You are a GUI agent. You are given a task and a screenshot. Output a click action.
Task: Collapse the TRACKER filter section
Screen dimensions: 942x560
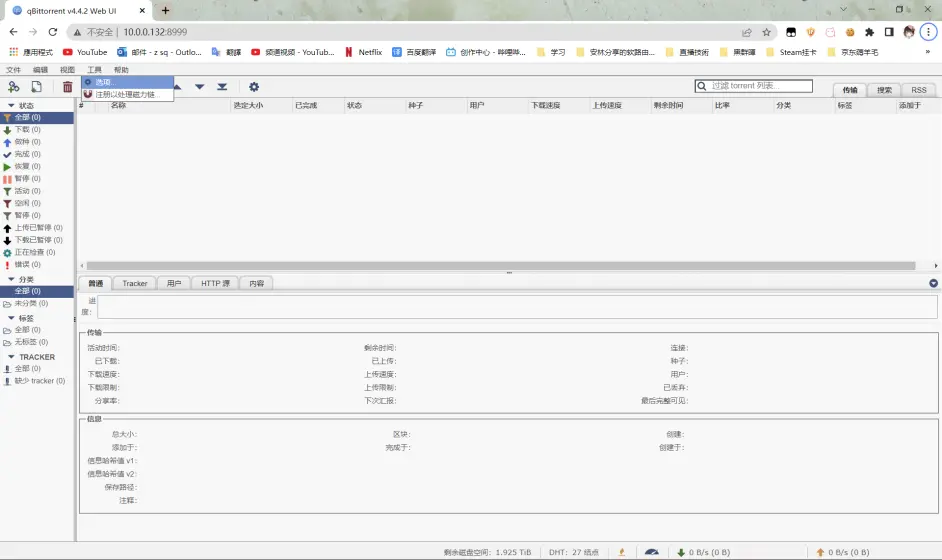[x=11, y=357]
